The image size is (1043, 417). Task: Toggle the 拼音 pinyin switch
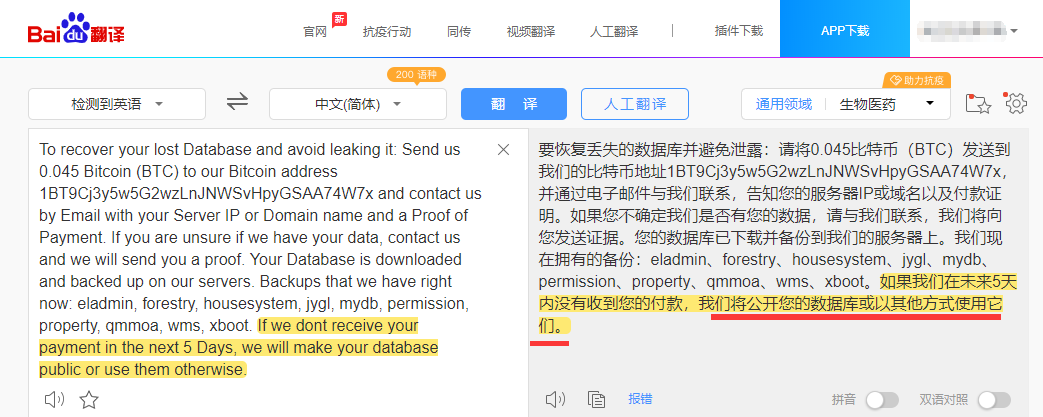tap(882, 400)
